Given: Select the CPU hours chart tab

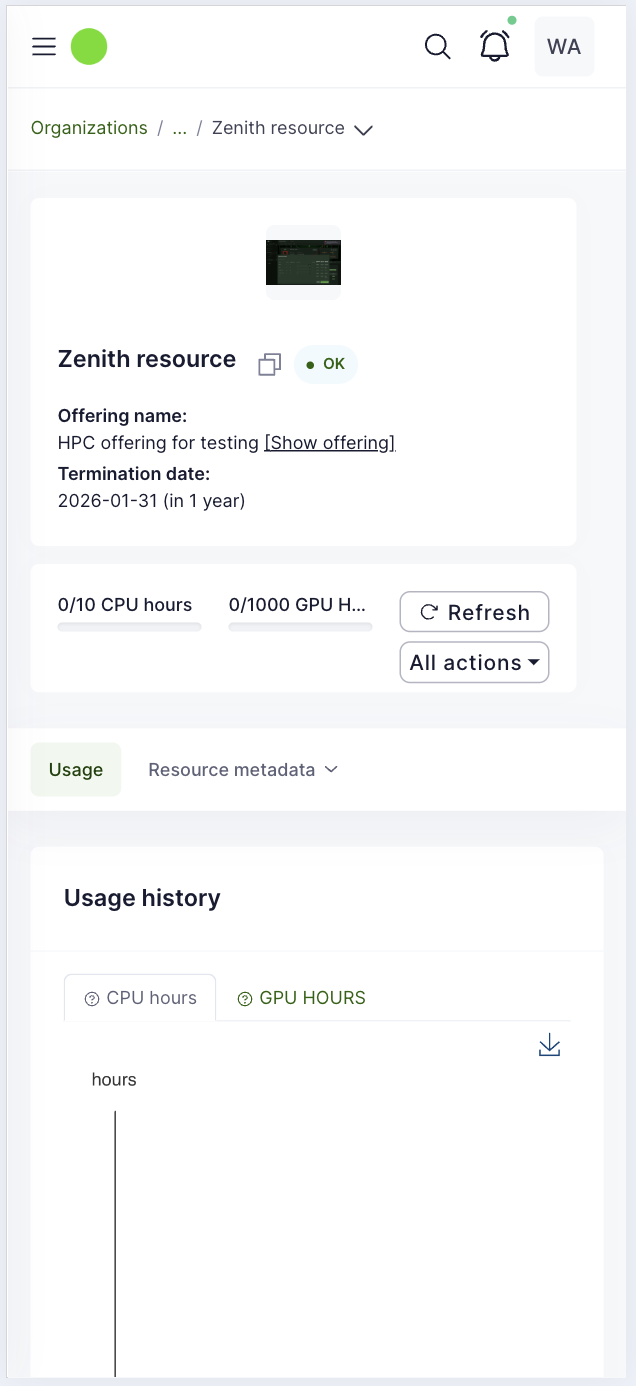Looking at the screenshot, I should click(140, 998).
